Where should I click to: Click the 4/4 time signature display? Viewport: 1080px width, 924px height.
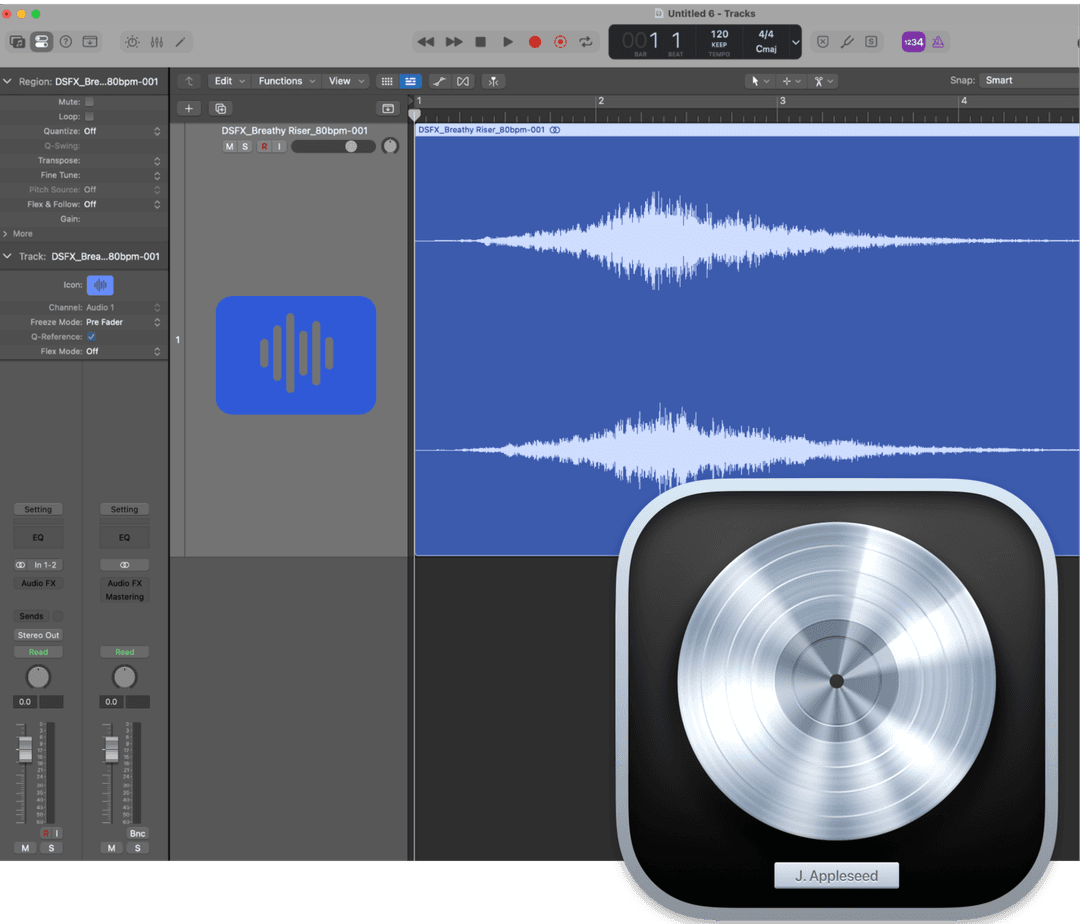click(766, 34)
